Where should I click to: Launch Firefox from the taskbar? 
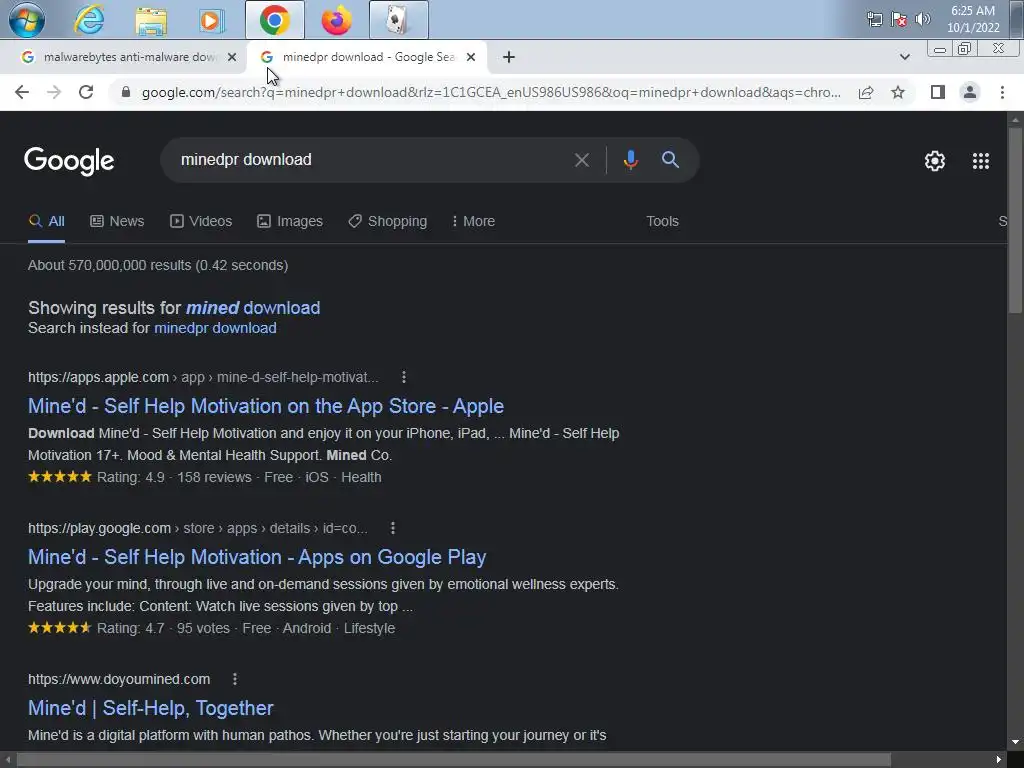336,20
